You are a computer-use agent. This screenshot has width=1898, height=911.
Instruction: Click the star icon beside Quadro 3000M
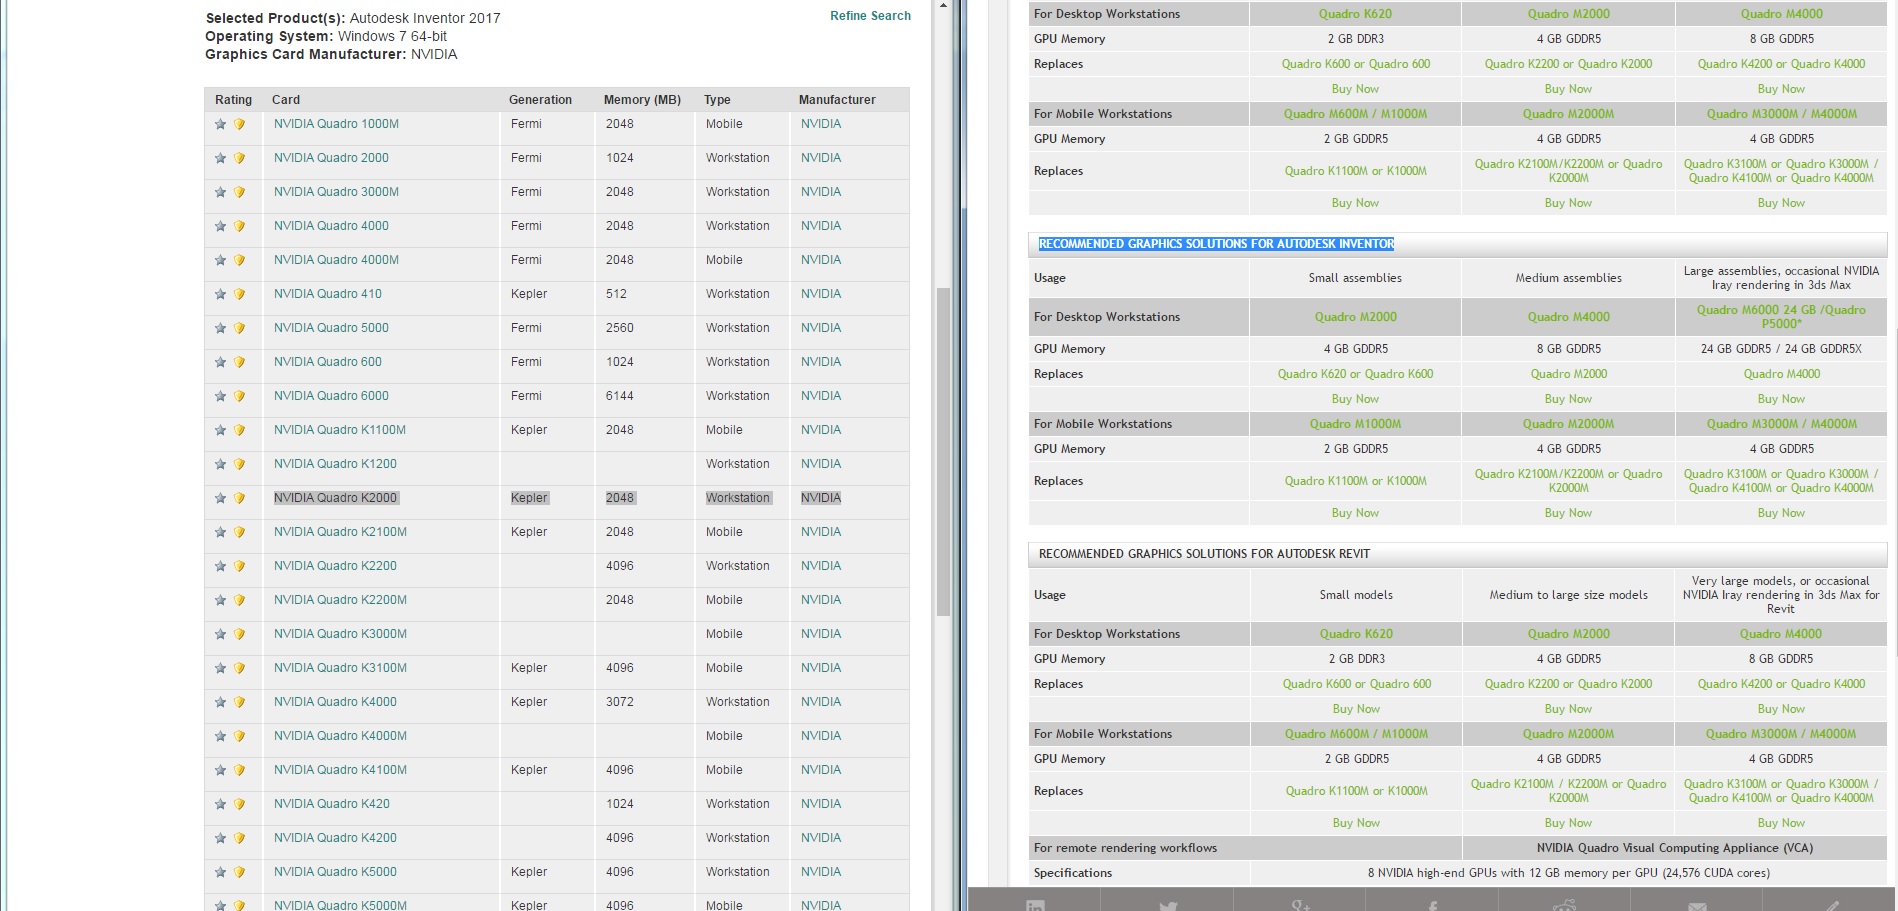[220, 192]
